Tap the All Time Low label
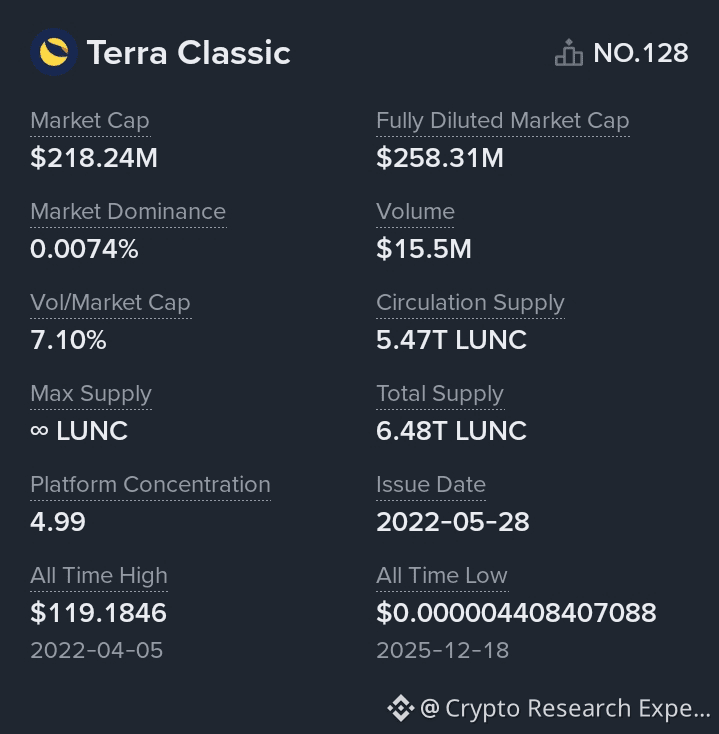Image resolution: width=719 pixels, height=734 pixels. point(441,576)
